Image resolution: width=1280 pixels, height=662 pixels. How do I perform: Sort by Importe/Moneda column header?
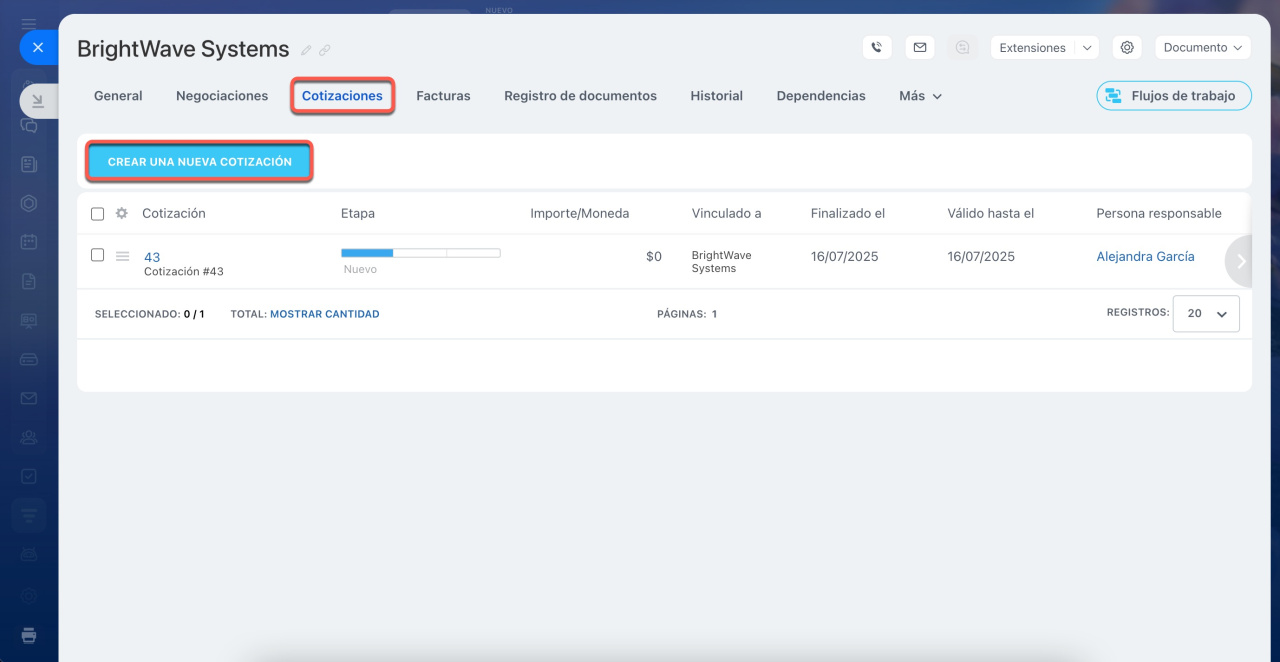[x=580, y=213]
